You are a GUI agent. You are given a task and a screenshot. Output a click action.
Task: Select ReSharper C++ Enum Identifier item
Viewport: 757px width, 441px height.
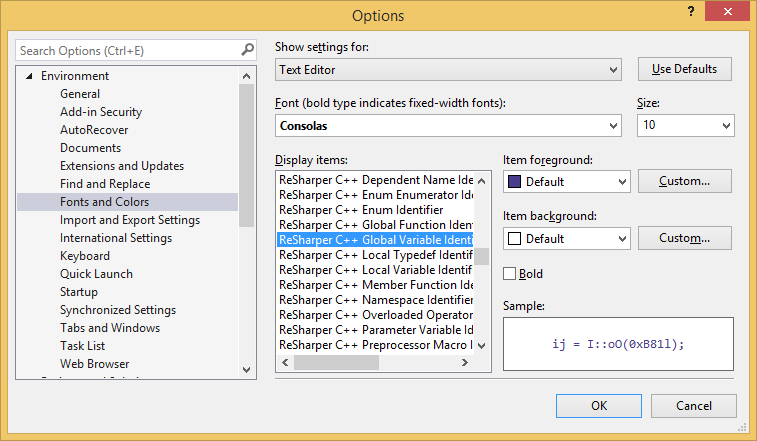point(362,211)
